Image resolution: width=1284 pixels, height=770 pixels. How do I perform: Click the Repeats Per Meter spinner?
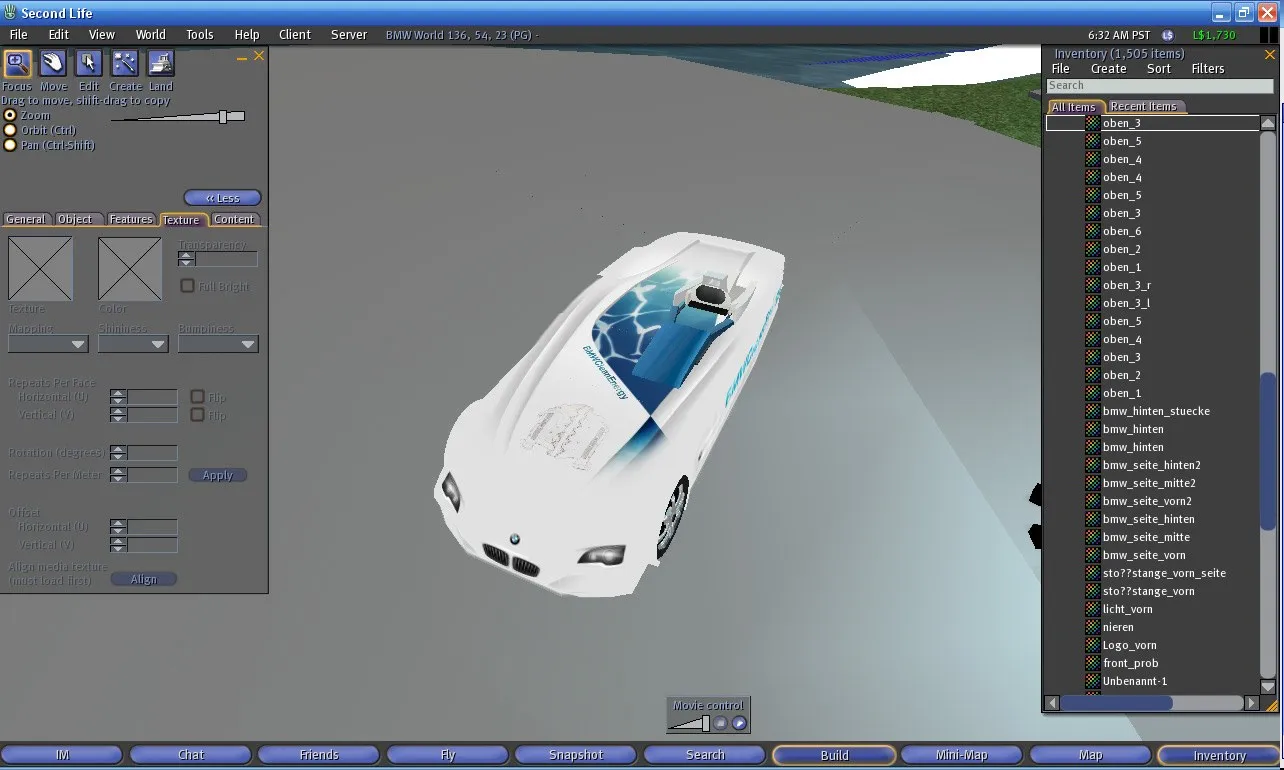pyautogui.click(x=118, y=475)
